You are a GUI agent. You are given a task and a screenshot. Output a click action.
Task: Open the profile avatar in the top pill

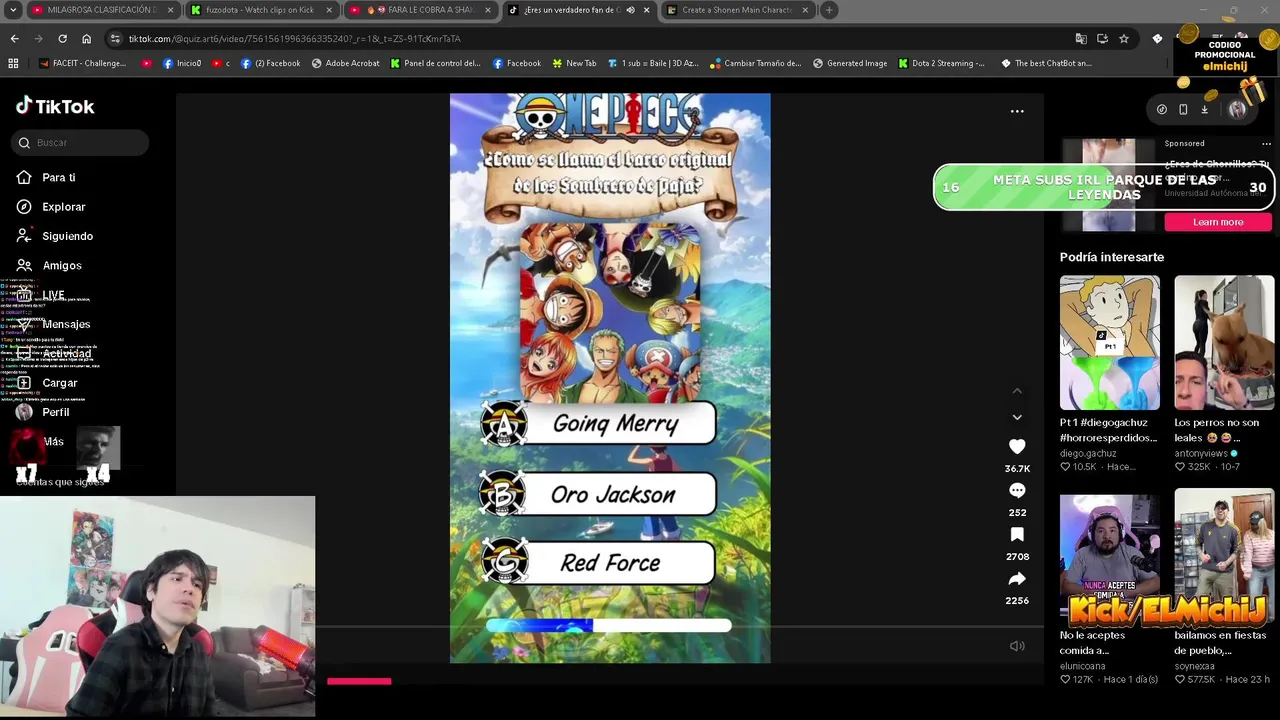[1237, 109]
